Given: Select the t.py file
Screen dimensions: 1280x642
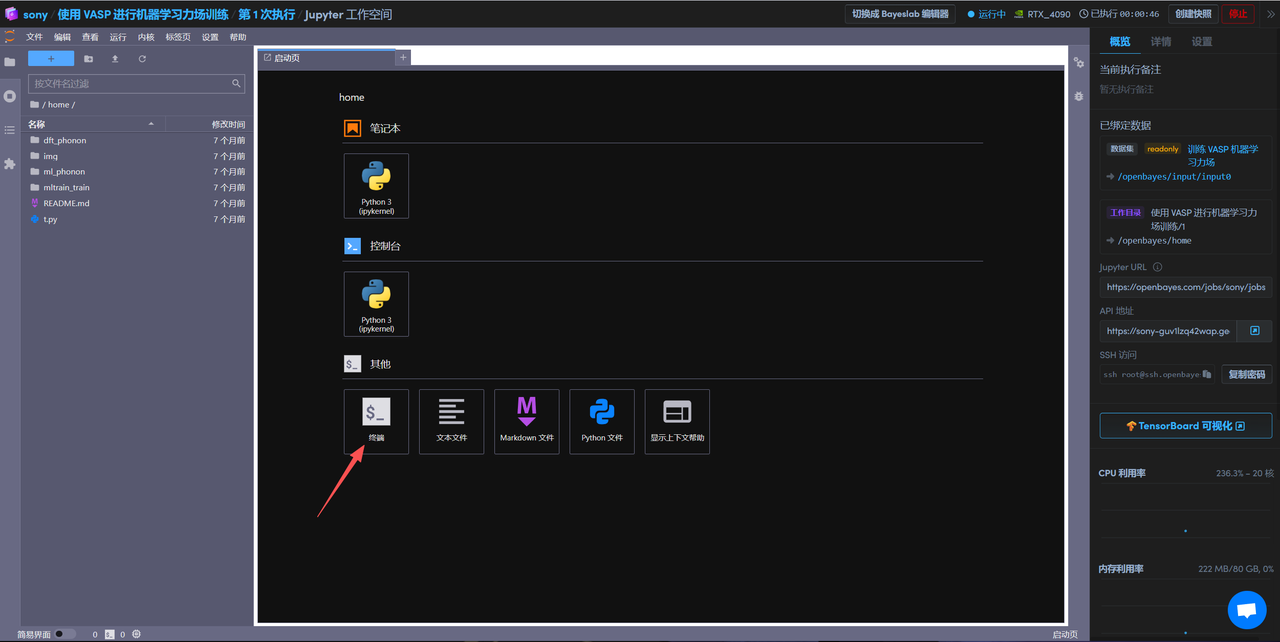Looking at the screenshot, I should click(137, 219).
